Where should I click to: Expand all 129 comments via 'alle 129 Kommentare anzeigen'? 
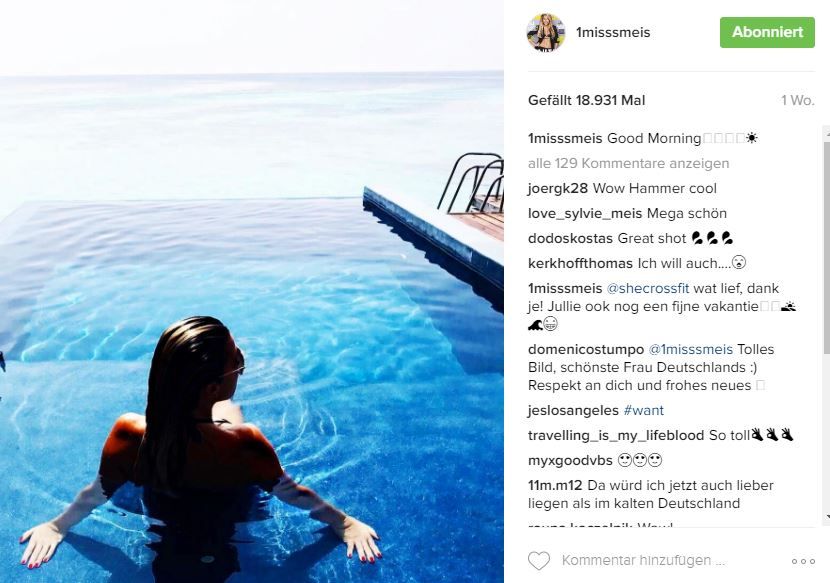click(x=628, y=164)
